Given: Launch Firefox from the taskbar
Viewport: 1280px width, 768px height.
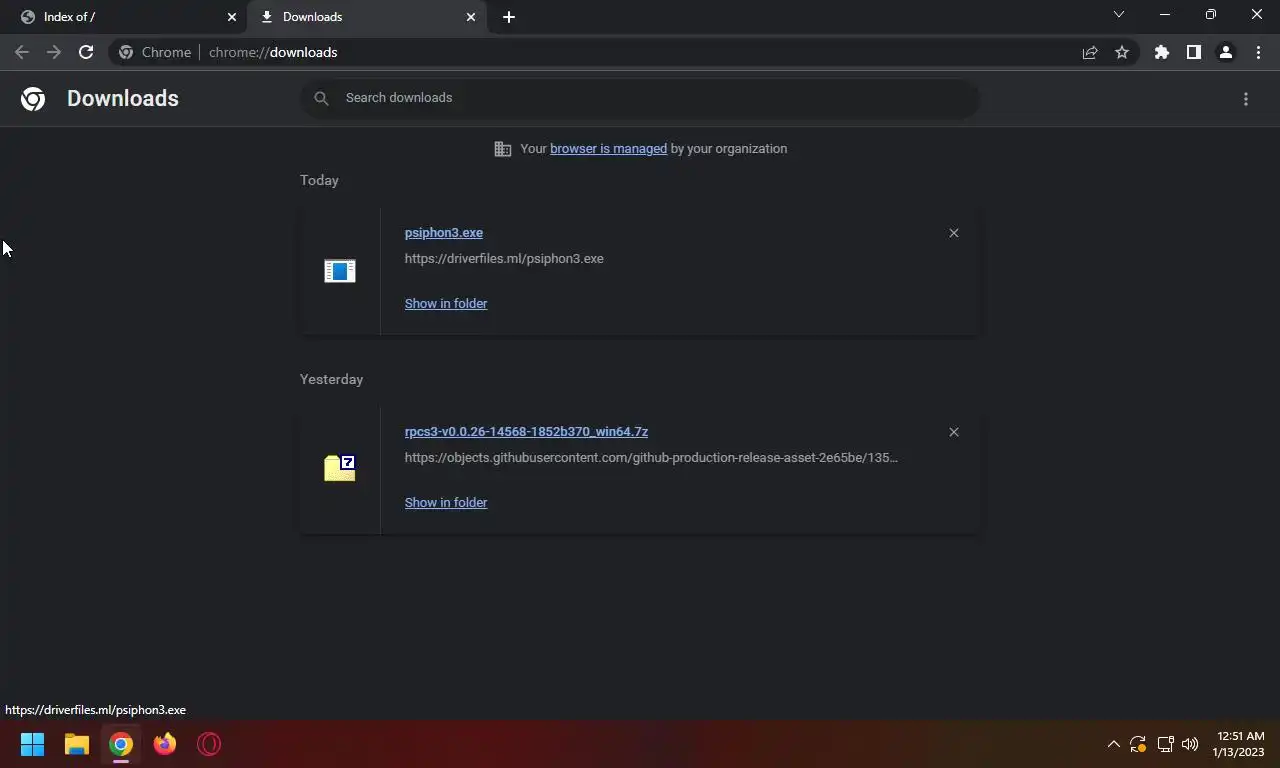Looking at the screenshot, I should pyautogui.click(x=165, y=744).
